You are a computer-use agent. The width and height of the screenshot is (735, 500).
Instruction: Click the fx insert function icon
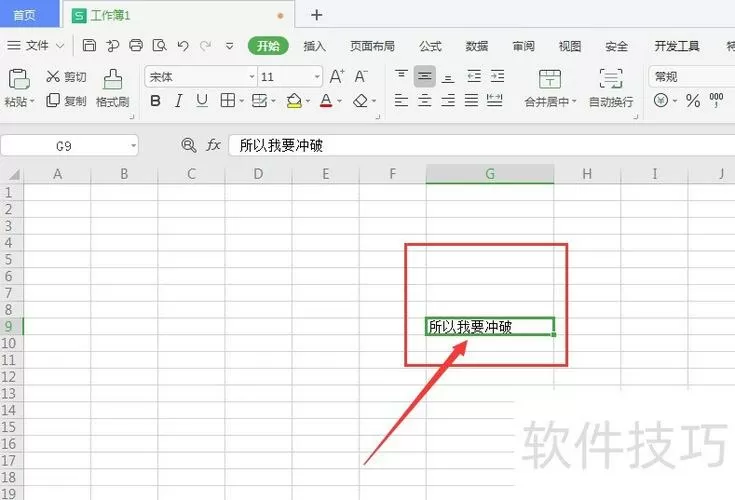point(213,145)
